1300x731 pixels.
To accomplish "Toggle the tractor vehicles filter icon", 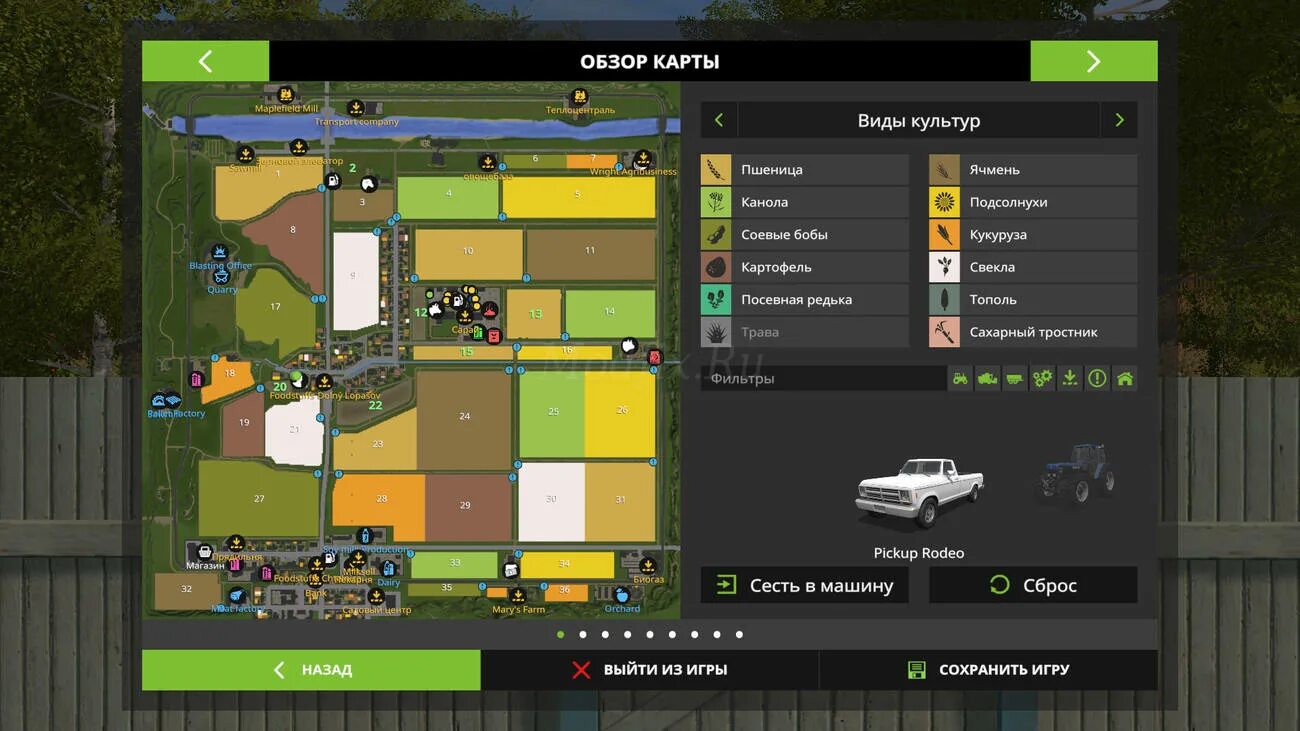I will (x=960, y=378).
